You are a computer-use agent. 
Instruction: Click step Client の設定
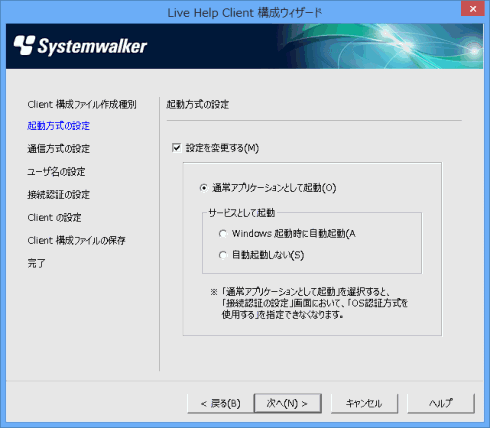click(x=54, y=218)
